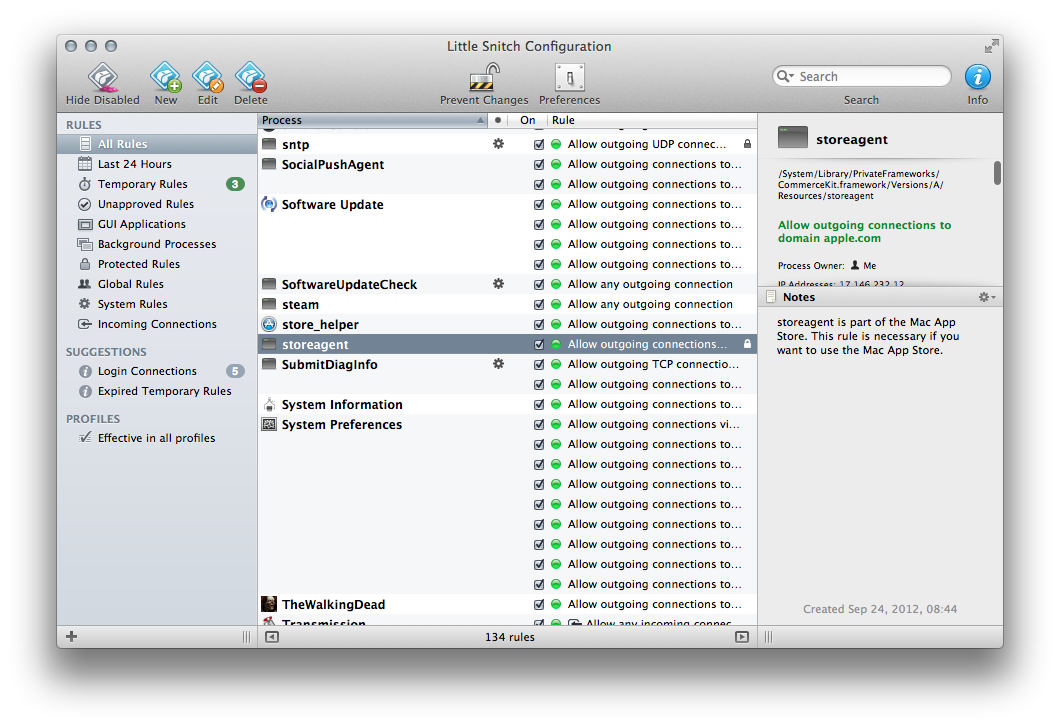Select Global Rules filter
This screenshot has height=727, width=1060.
(x=157, y=284)
